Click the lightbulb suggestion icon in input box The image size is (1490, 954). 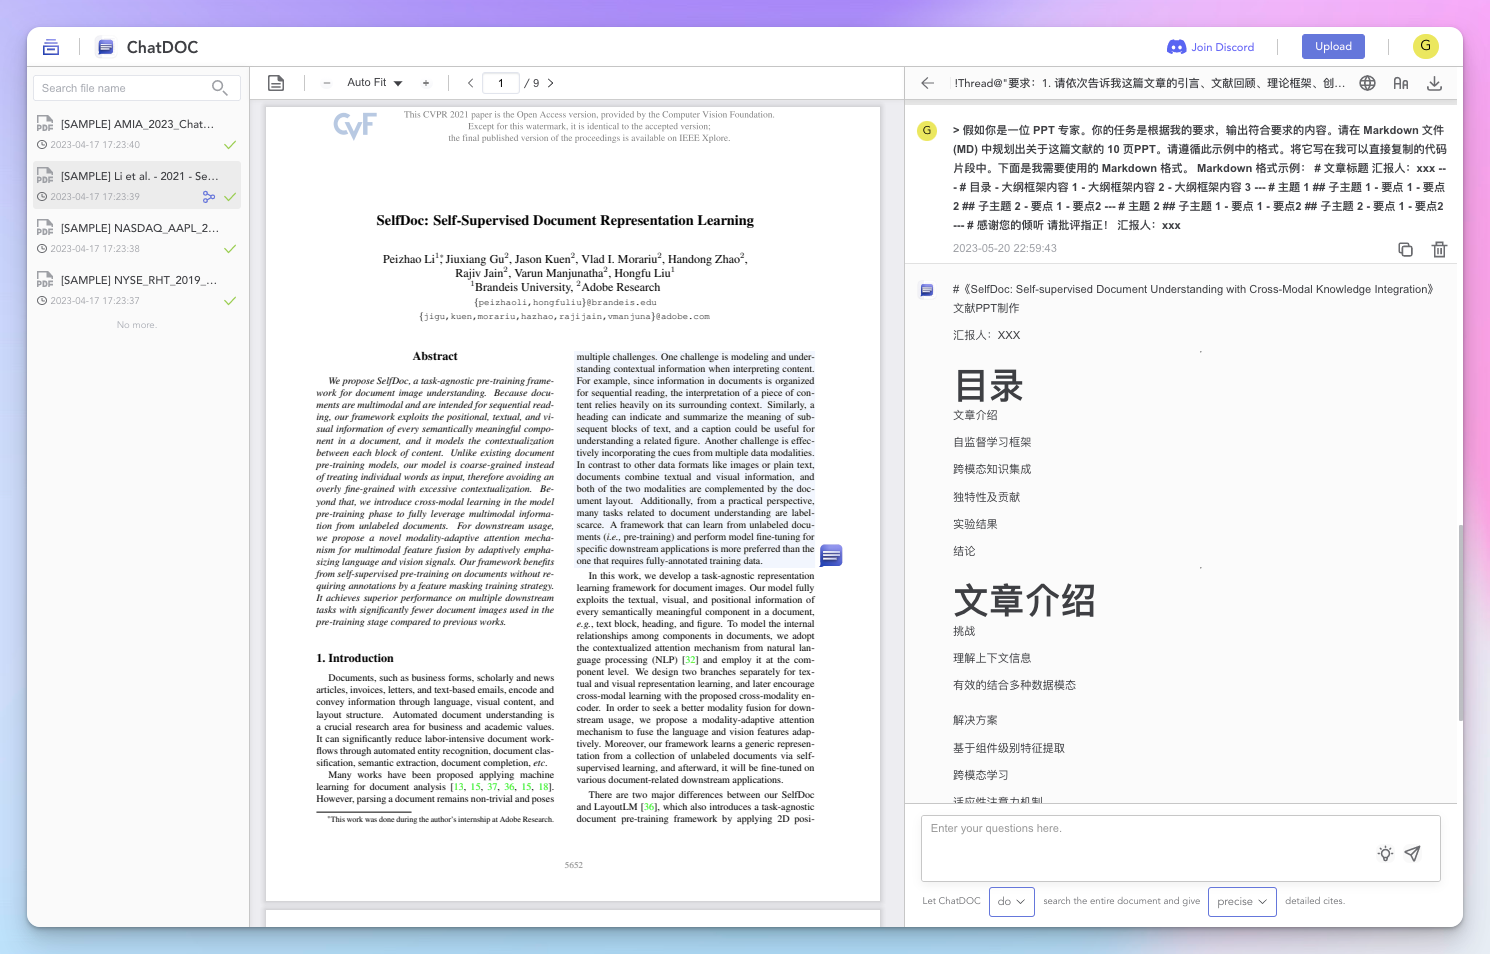(1385, 854)
